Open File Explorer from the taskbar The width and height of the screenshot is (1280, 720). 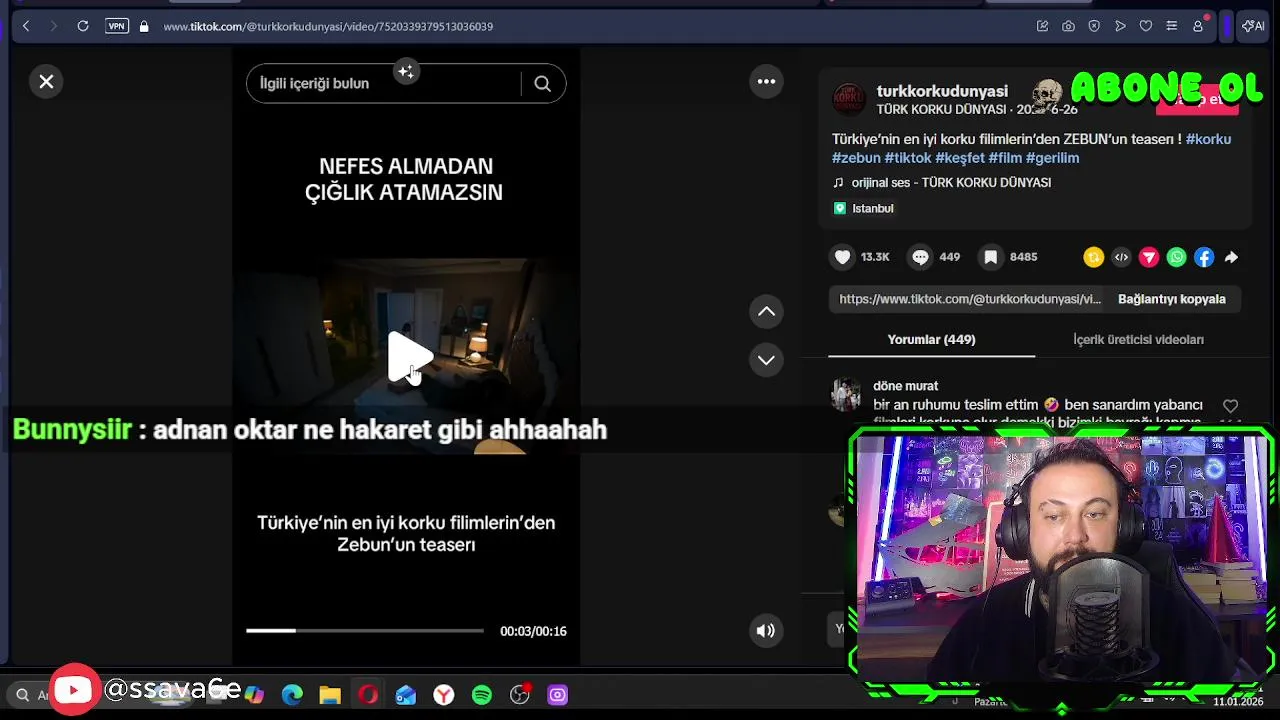330,695
